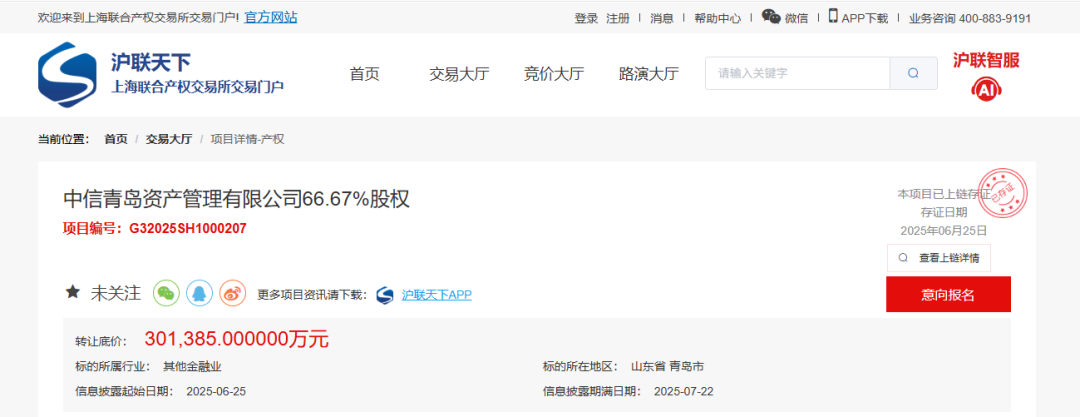Click the APP下载 link
This screenshot has width=1080, height=417.
(x=864, y=19)
